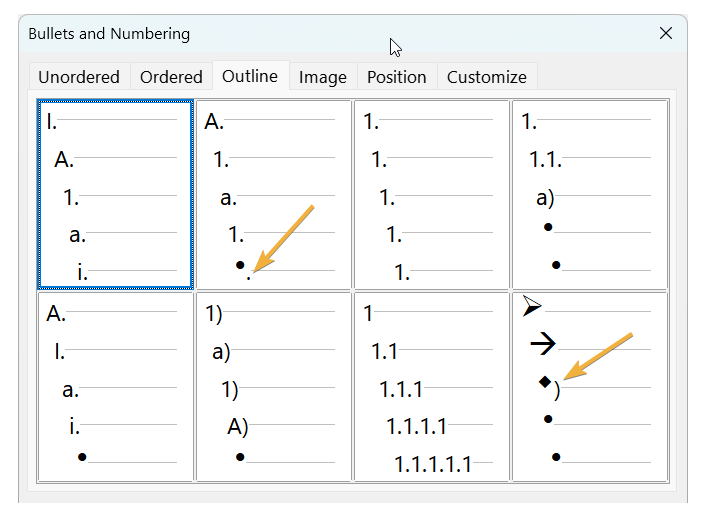Image resolution: width=711 pixels, height=521 pixels.
Task: Click the arrowhead bullet icon in last preview
Action: click(x=532, y=307)
